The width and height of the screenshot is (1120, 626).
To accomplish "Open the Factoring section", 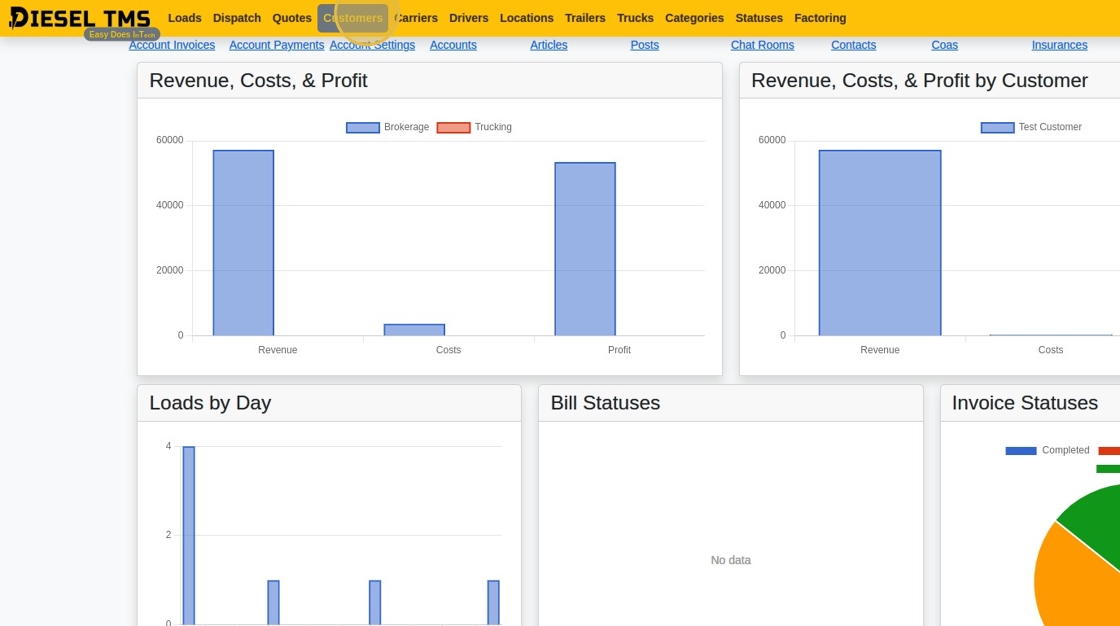I will point(820,18).
